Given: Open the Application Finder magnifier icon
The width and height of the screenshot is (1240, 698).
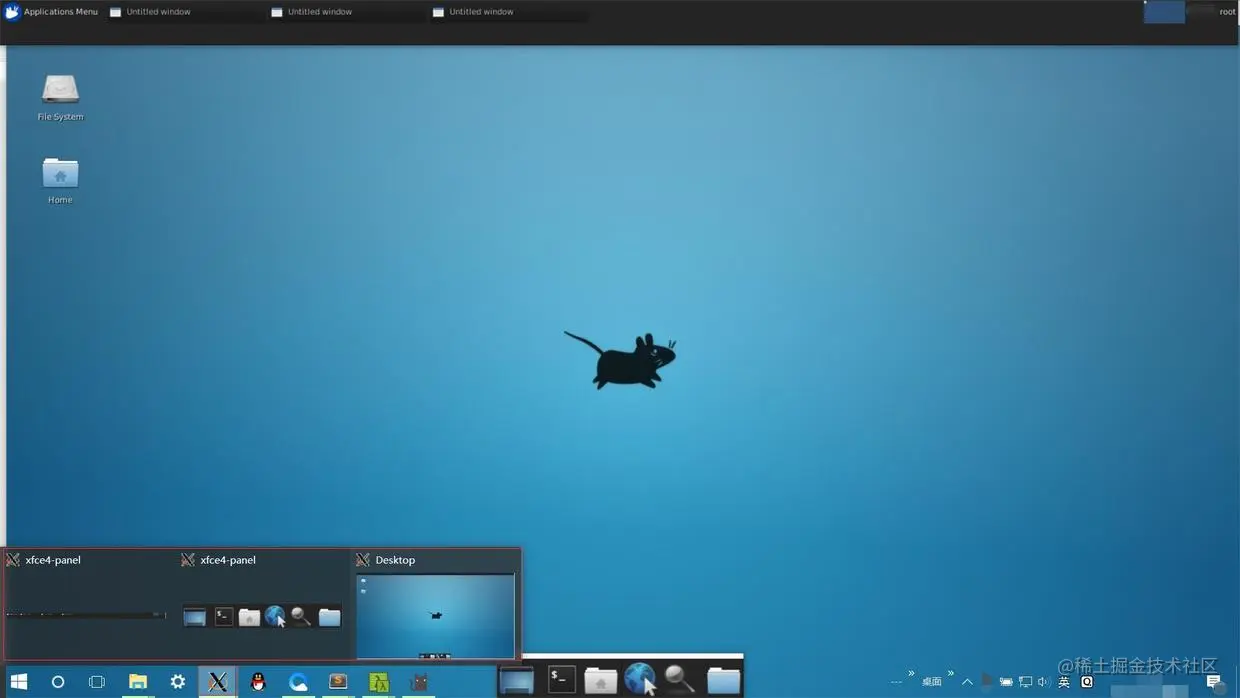Looking at the screenshot, I should pos(678,681).
